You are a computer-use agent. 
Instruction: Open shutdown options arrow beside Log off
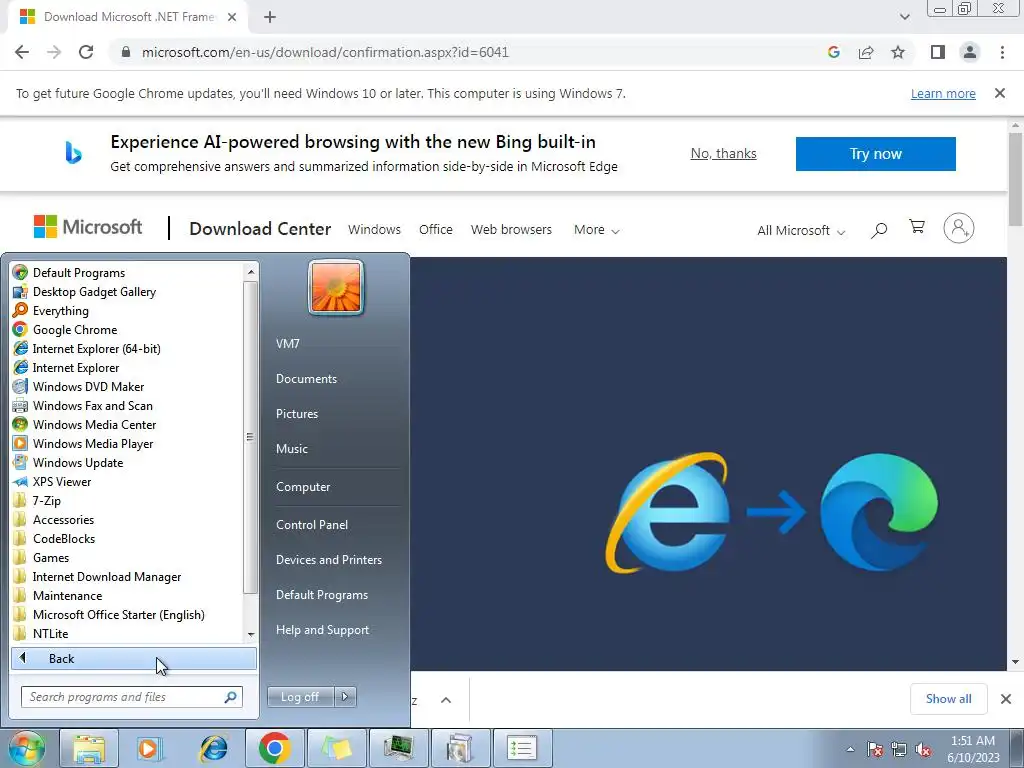[345, 697]
